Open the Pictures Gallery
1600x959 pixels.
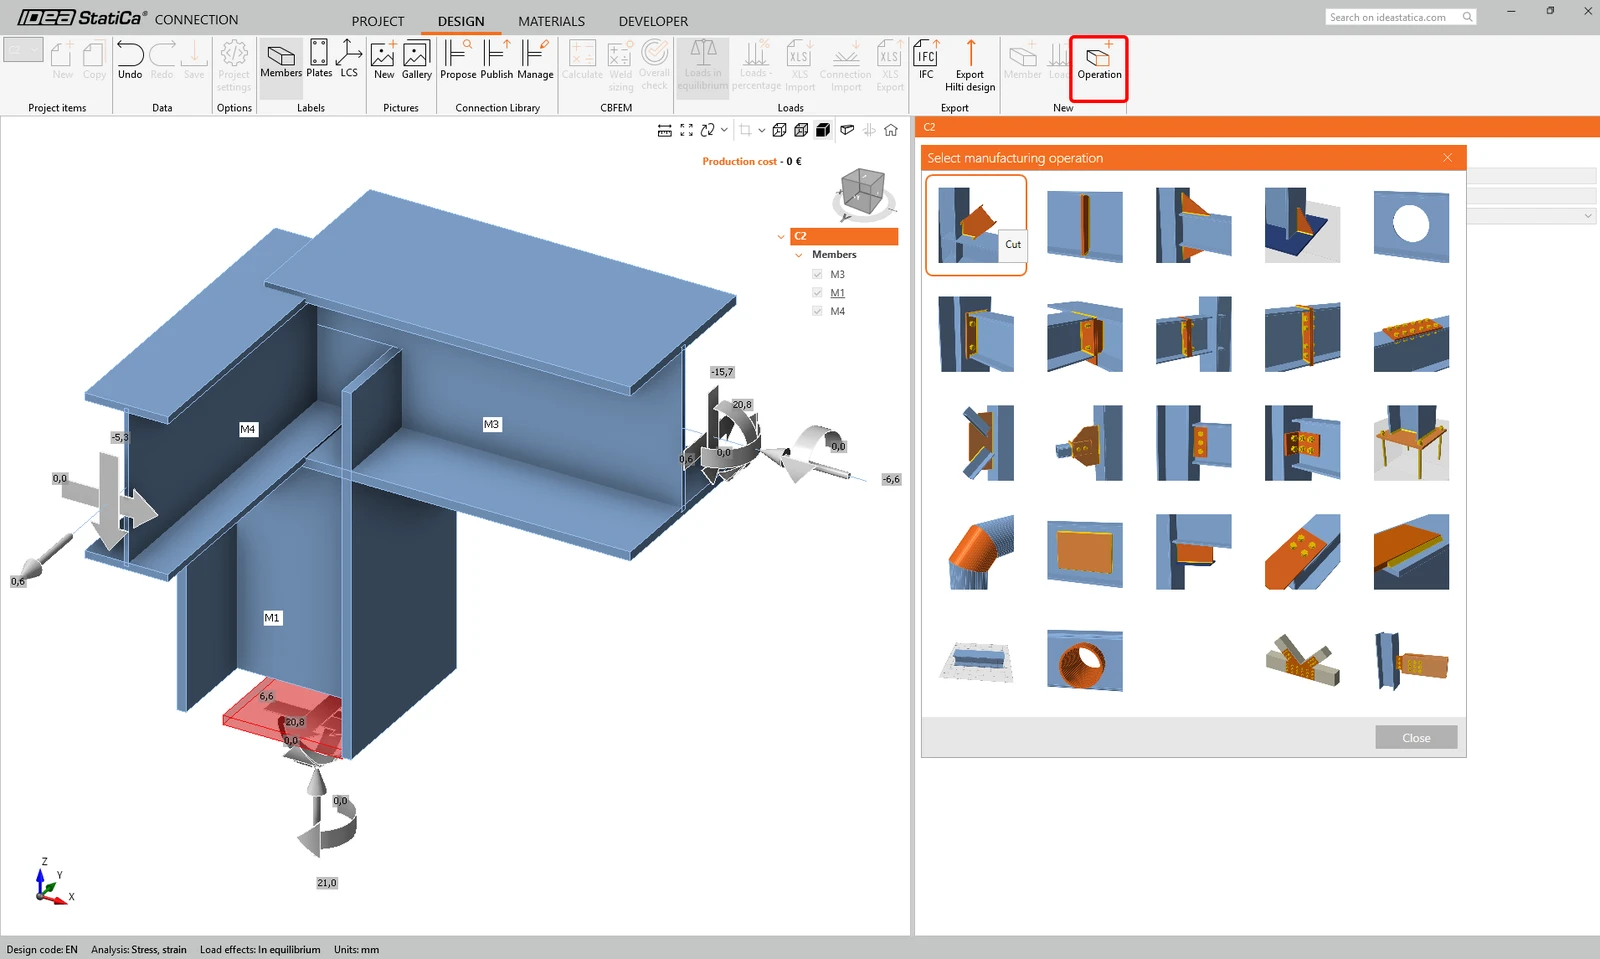coord(417,60)
